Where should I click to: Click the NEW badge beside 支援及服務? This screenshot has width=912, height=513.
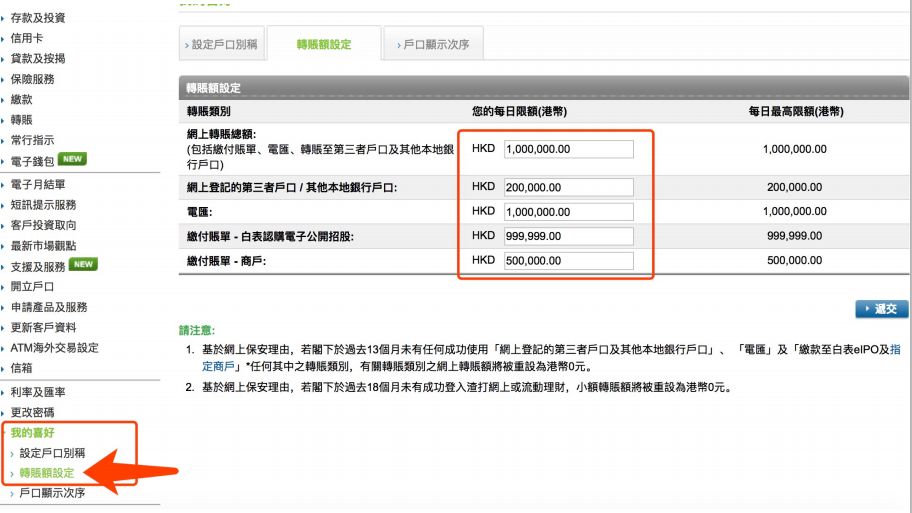pyautogui.click(x=83, y=264)
